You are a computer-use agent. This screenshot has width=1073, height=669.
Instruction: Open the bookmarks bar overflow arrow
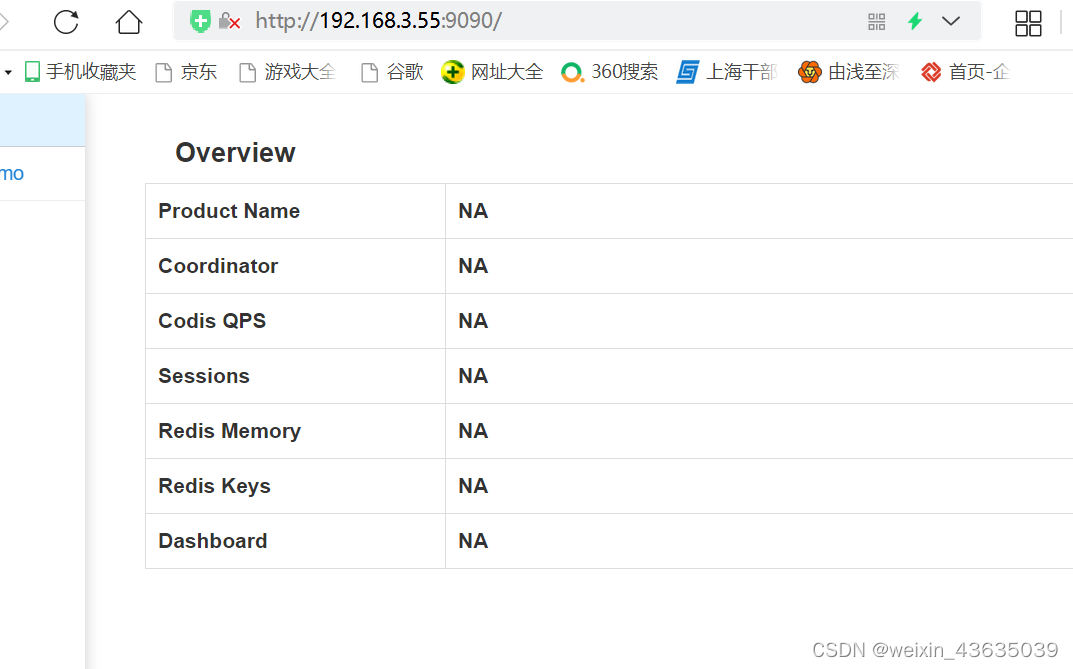pyautogui.click(x=6, y=71)
